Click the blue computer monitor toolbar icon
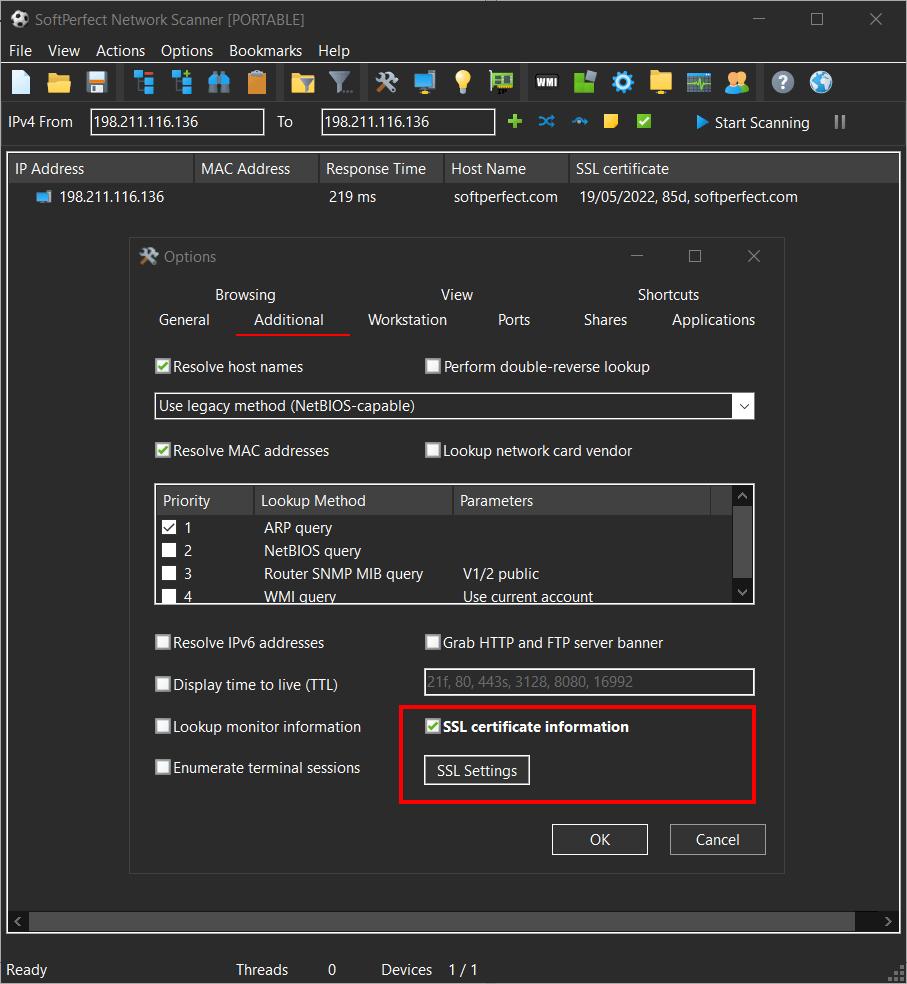This screenshot has height=984, width=907. tap(425, 82)
